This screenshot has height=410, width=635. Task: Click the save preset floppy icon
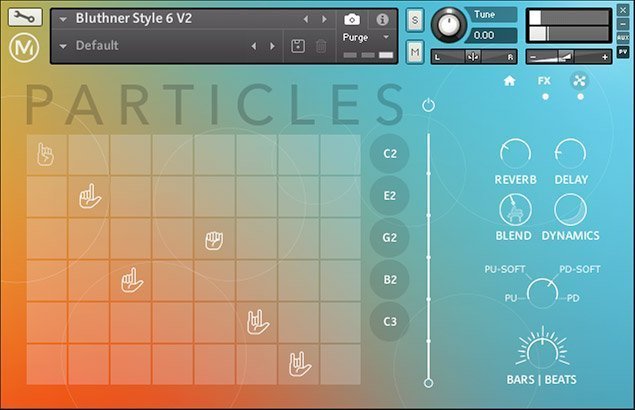[297, 46]
